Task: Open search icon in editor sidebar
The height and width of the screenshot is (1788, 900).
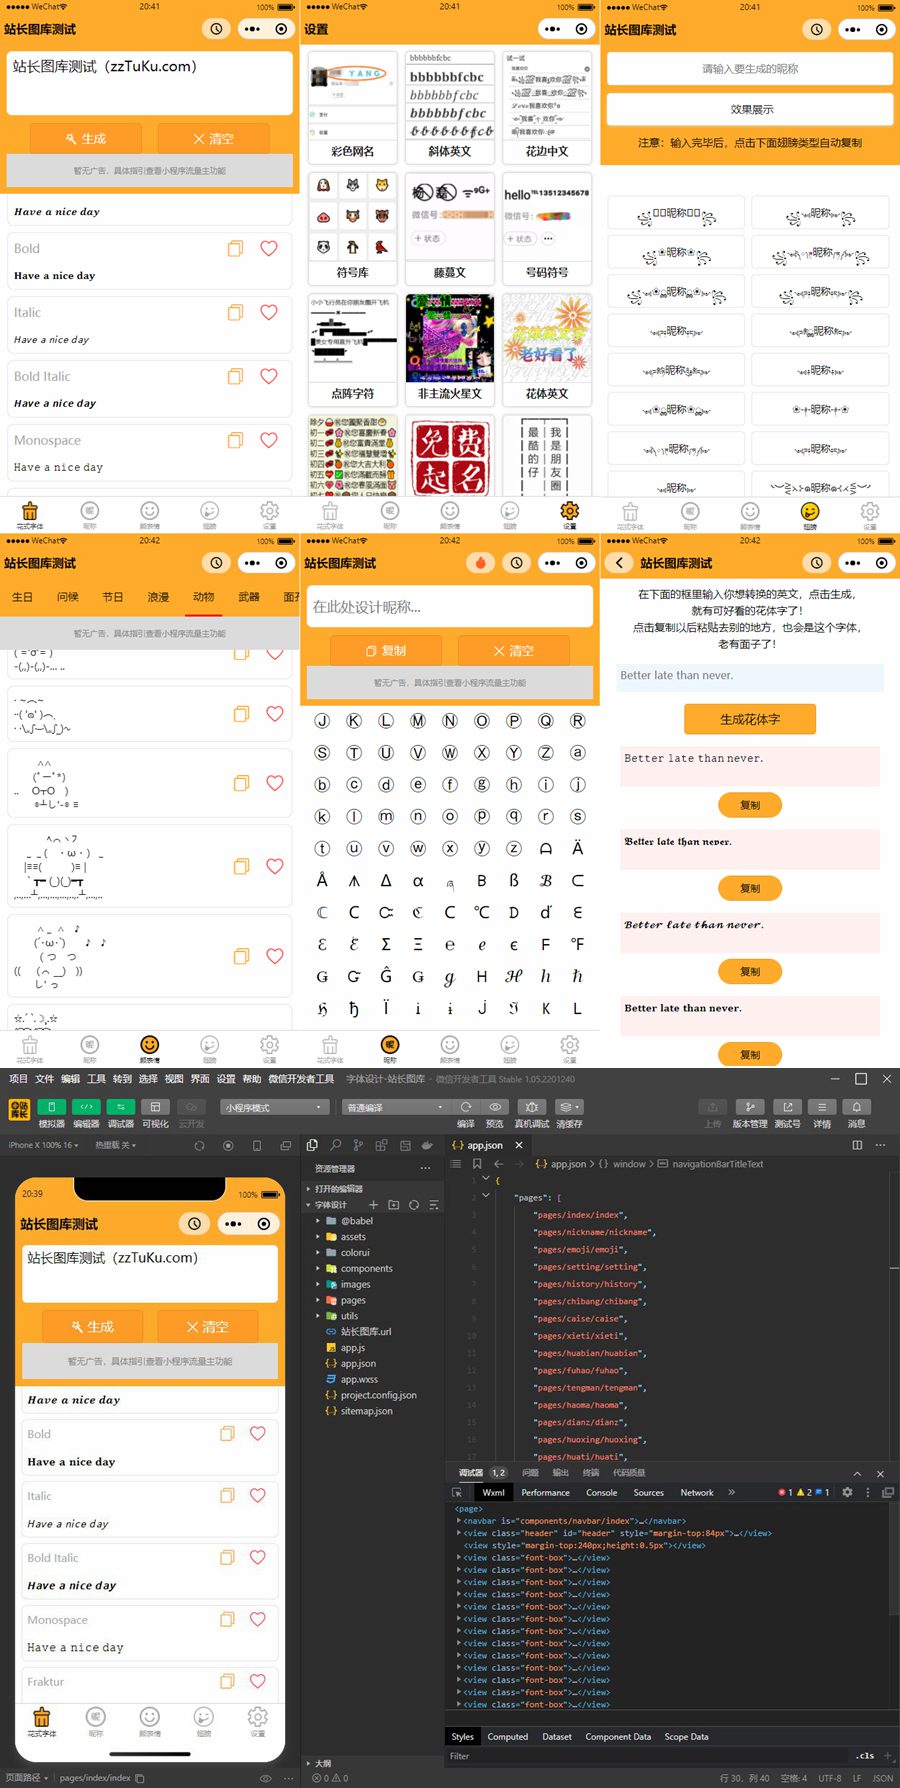Action: pos(335,1145)
